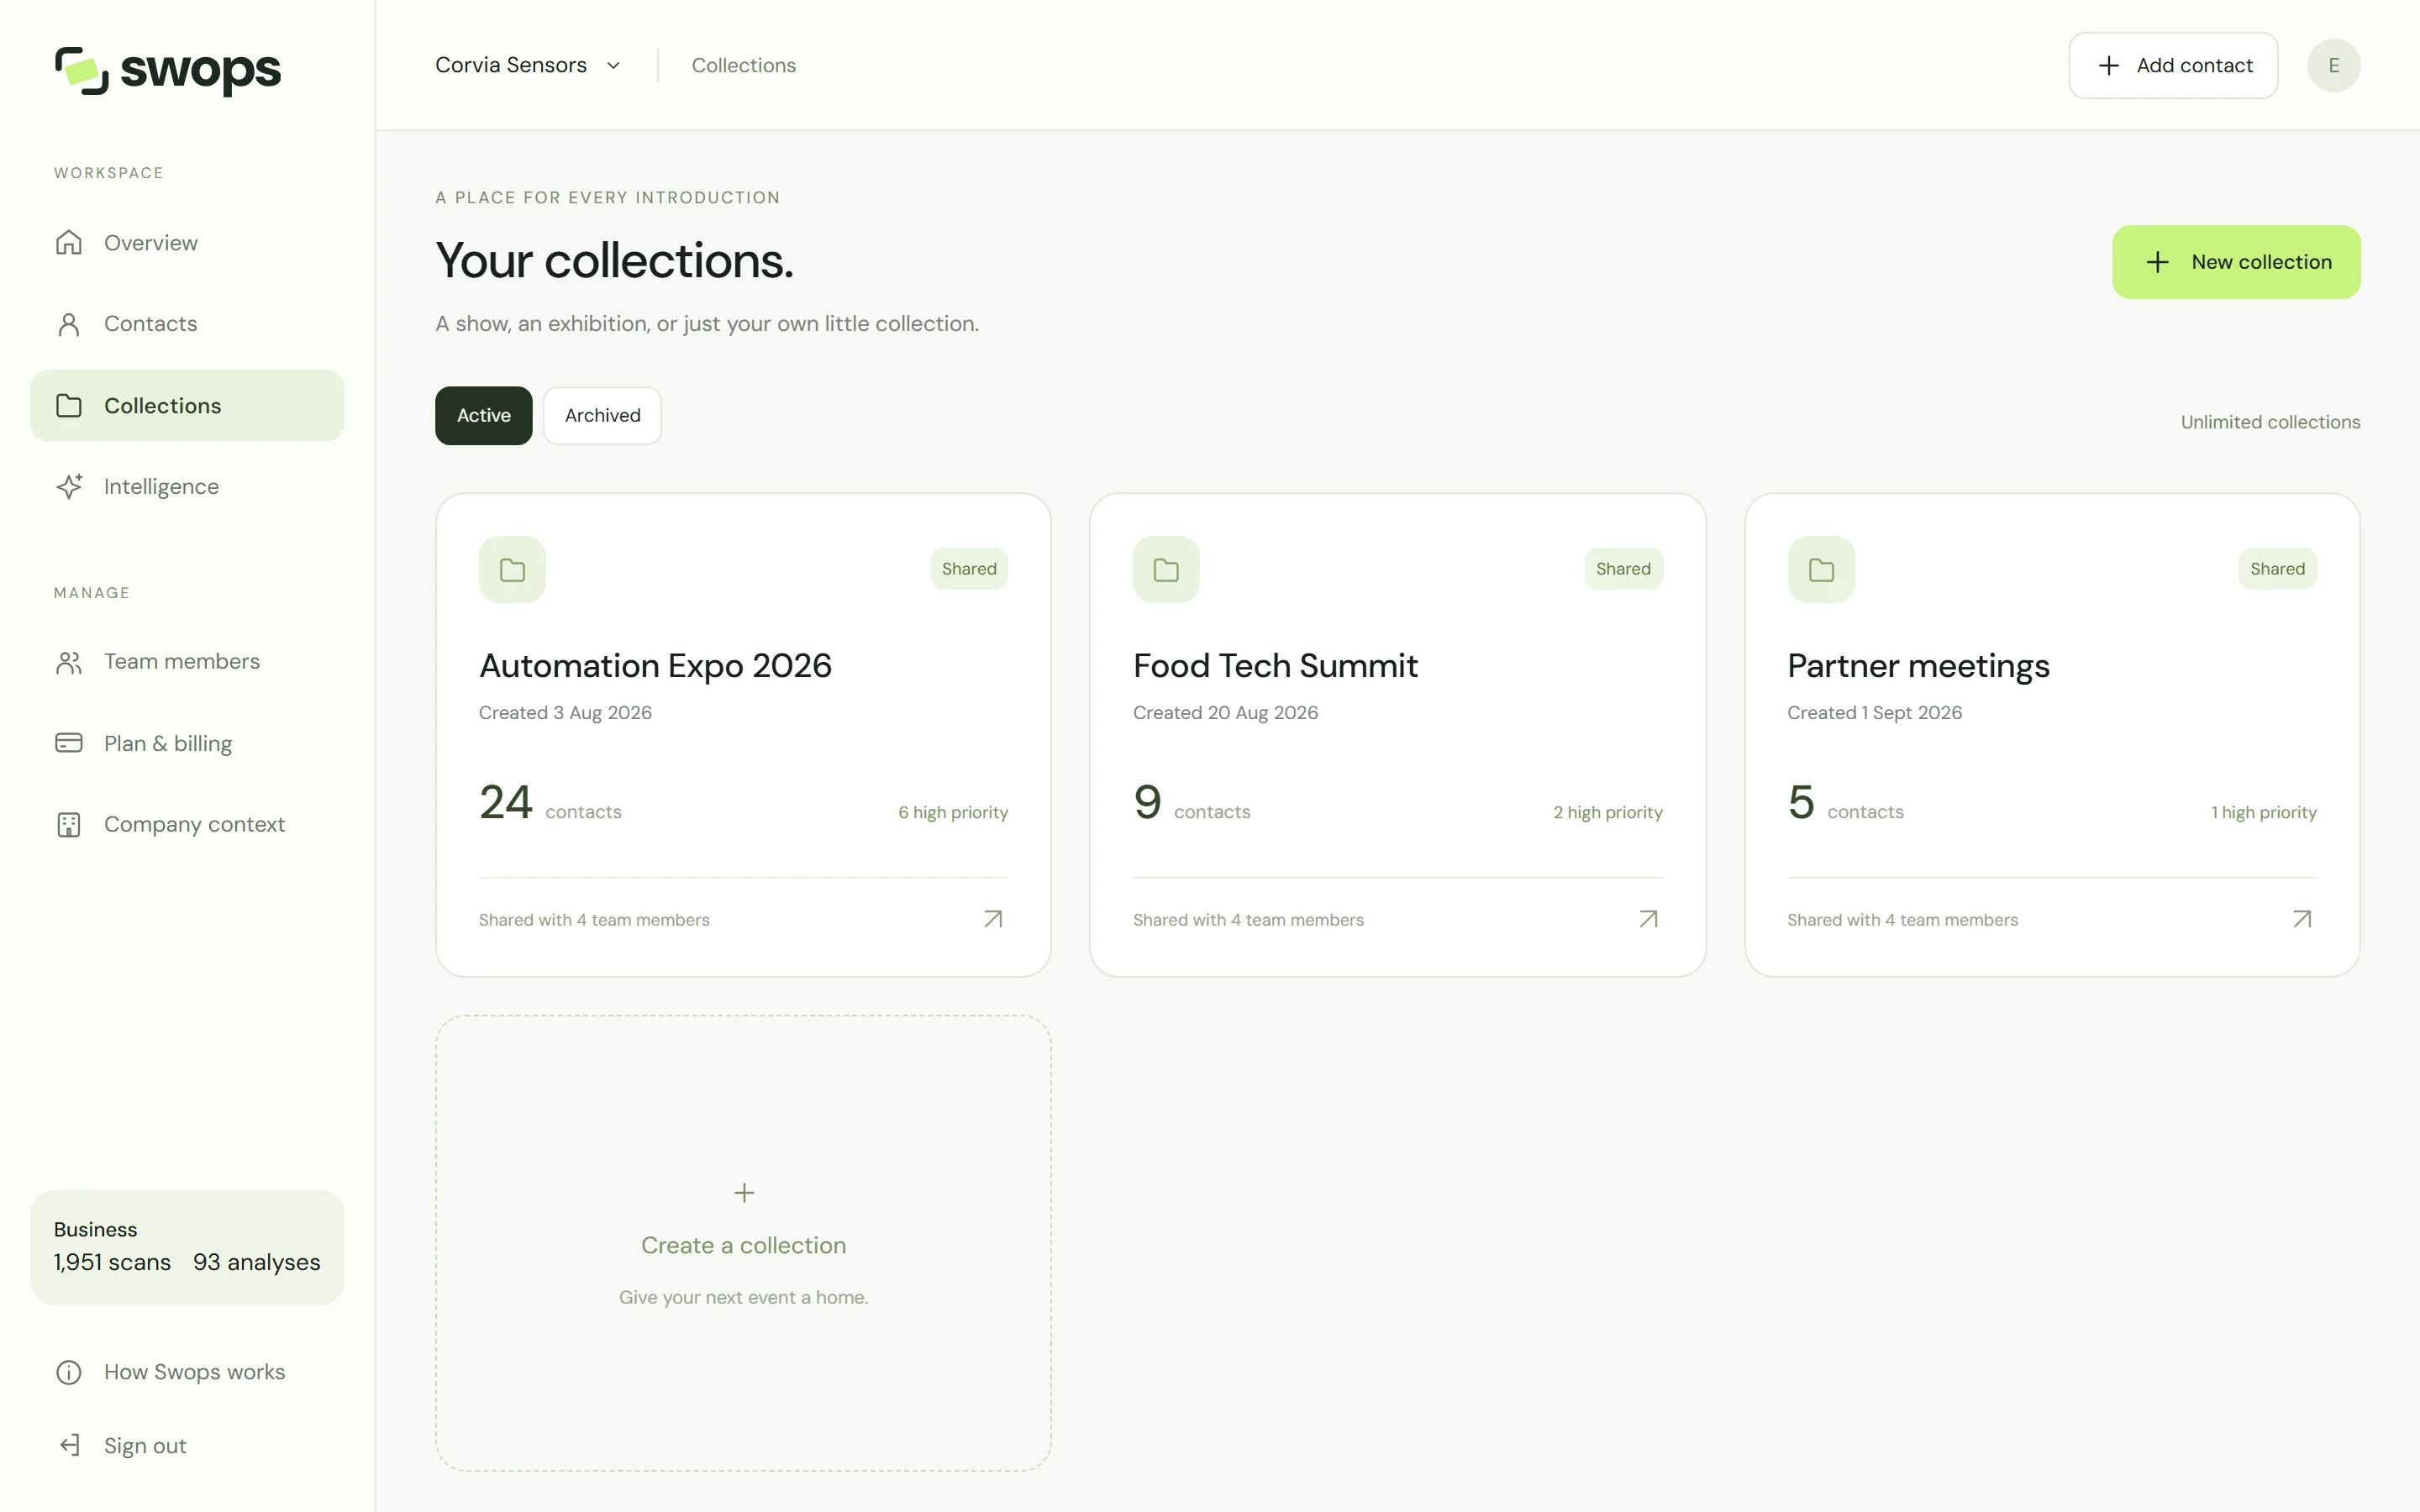This screenshot has height=1512, width=2420.
Task: Open Contacts via the person icon
Action: (x=69, y=324)
